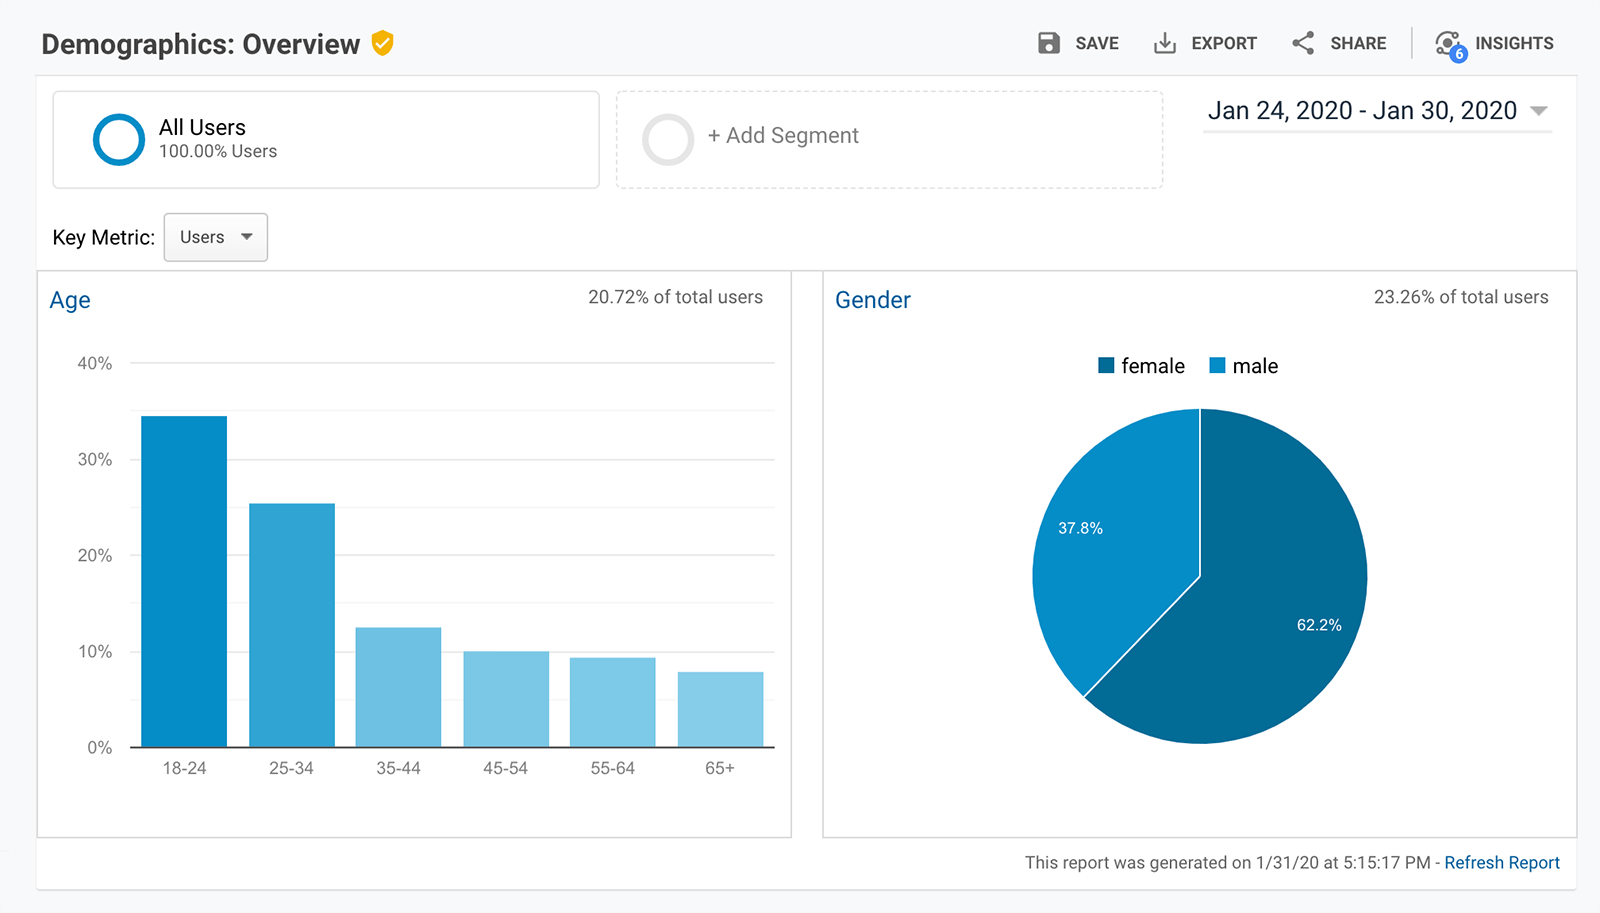Click the 65+ age bar
The image size is (1600, 913).
point(720,709)
